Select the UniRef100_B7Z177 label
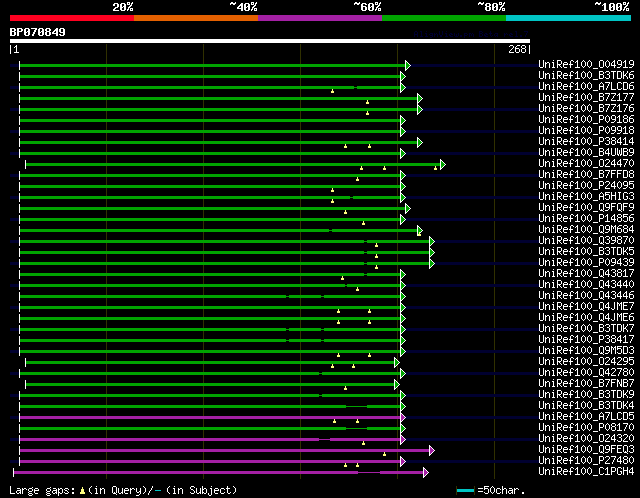Screen dimensions: 640x498 (x=586, y=98)
